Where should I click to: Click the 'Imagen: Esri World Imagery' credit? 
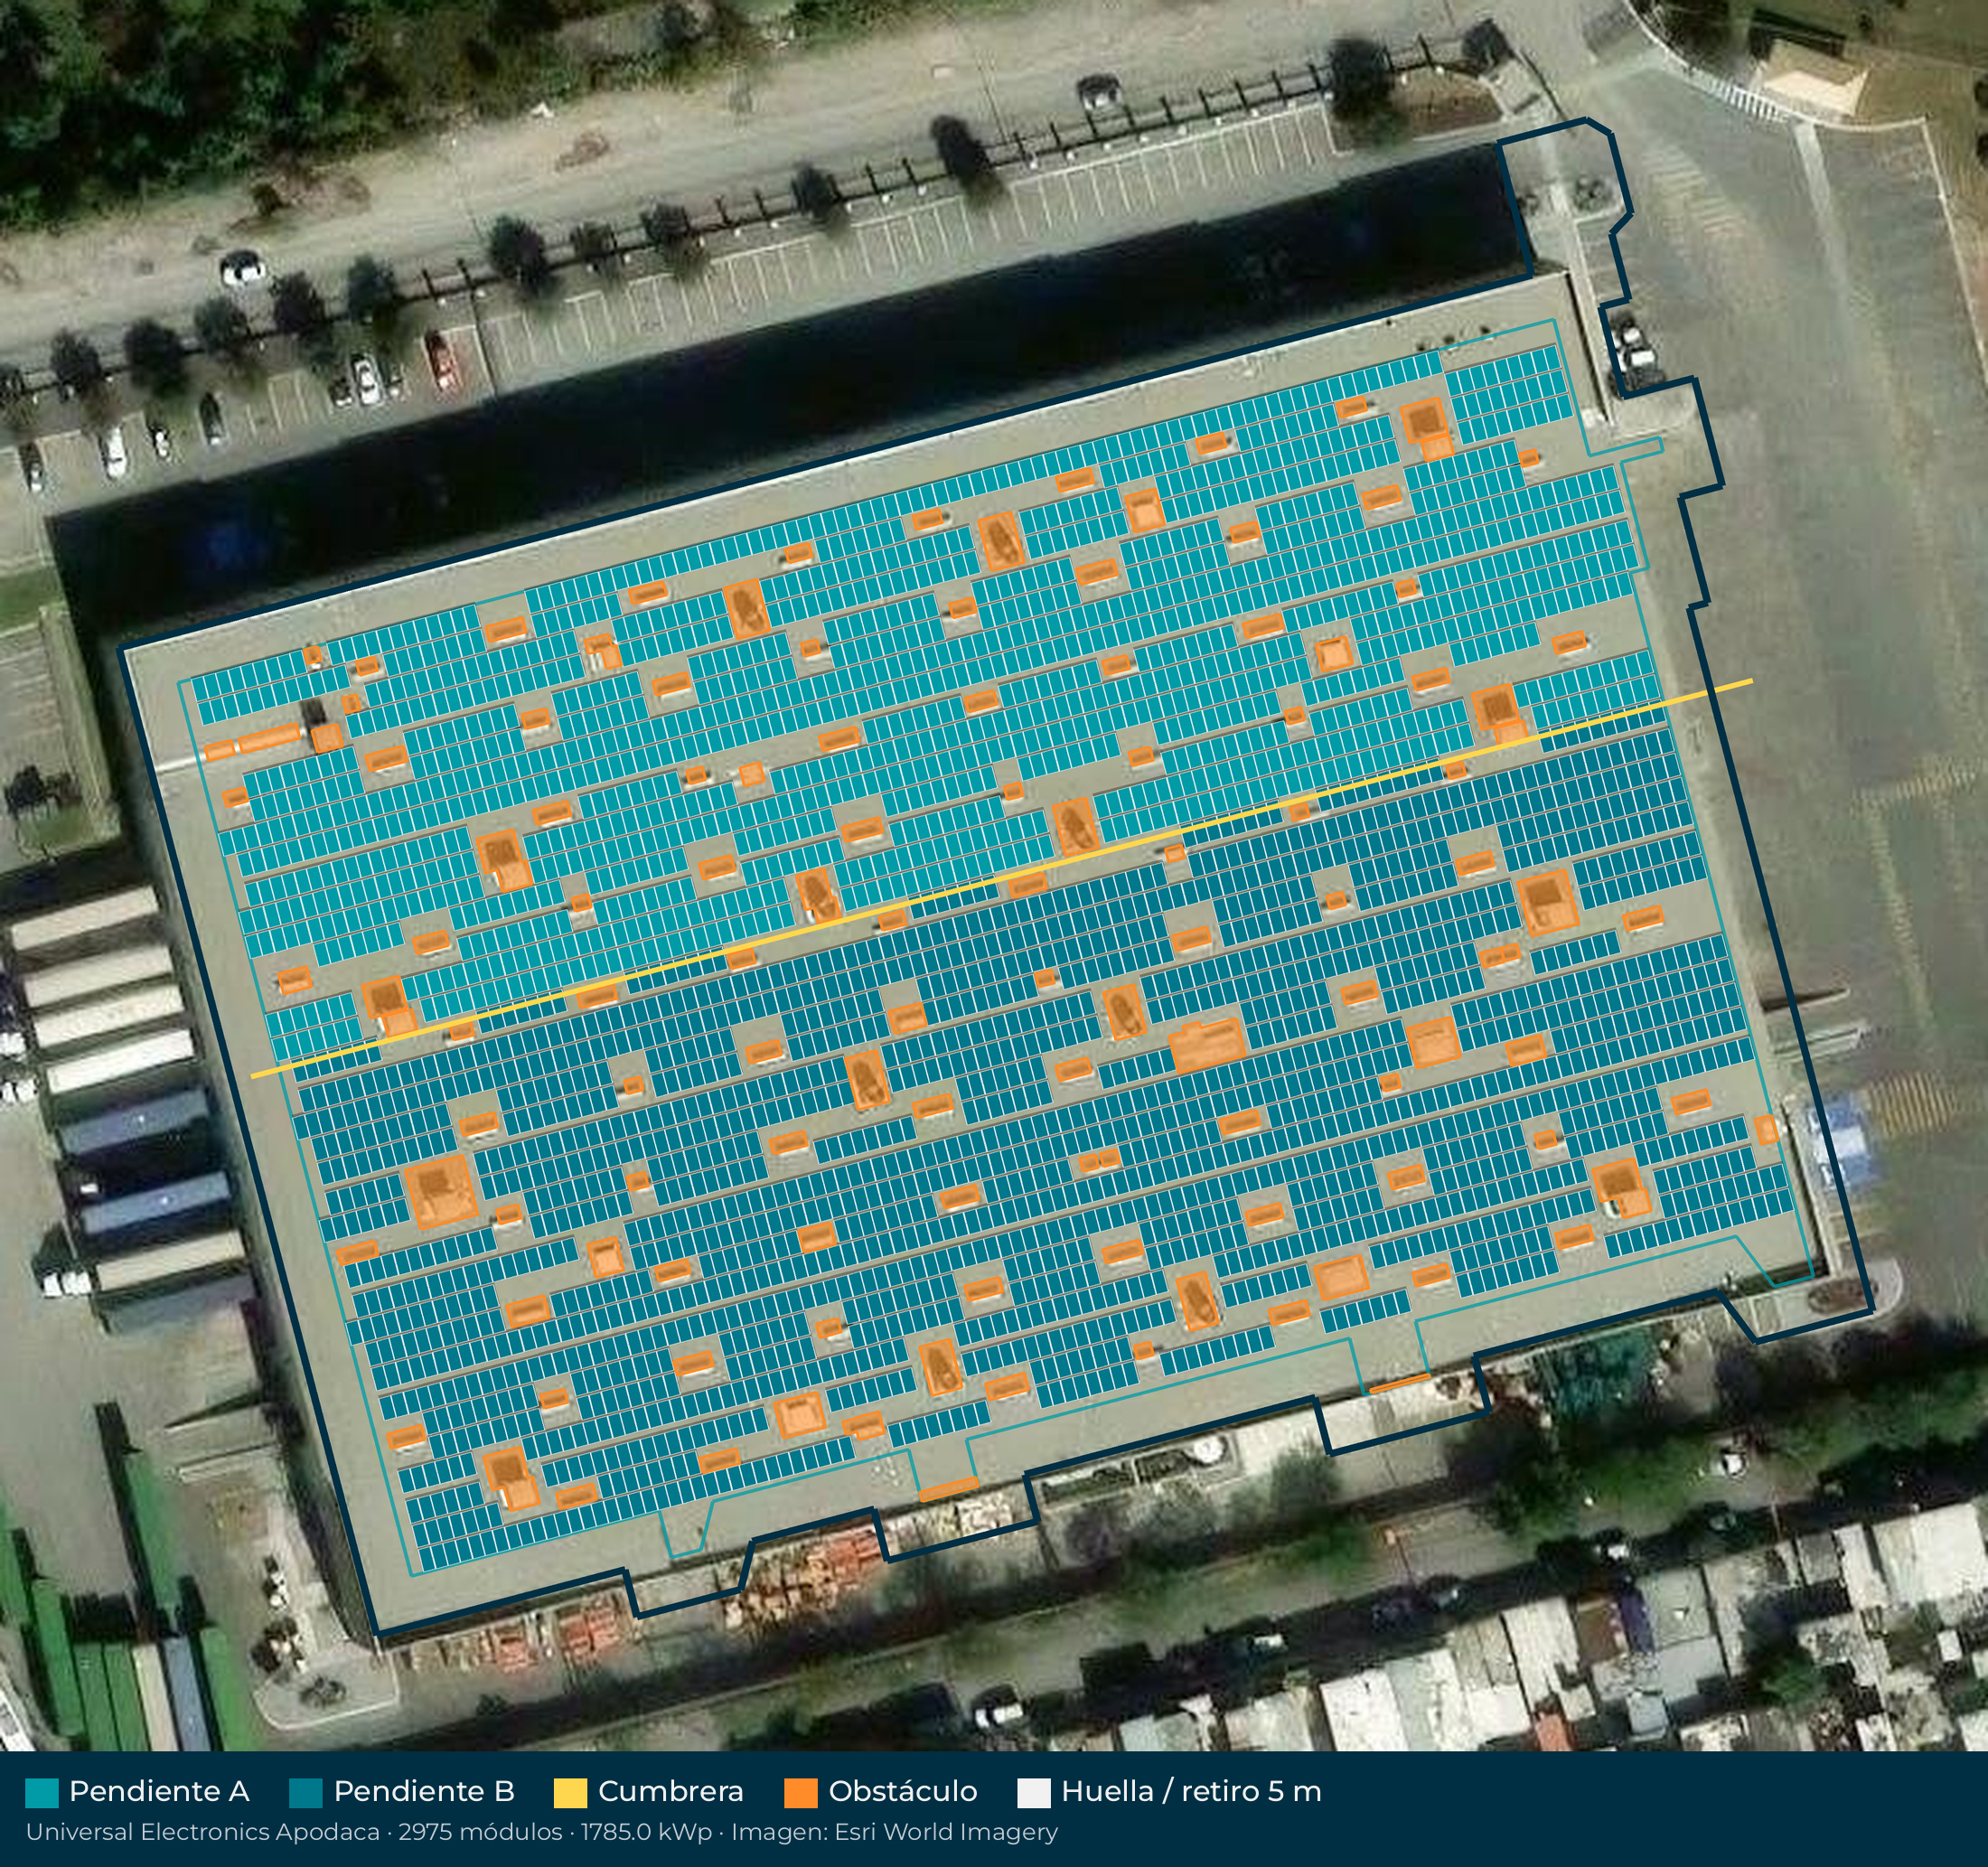click(x=894, y=1833)
